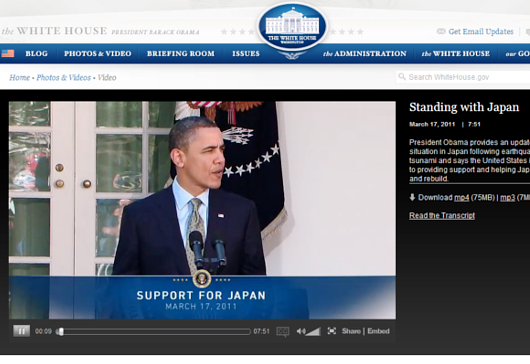Click Share under the video
Image resolution: width=530 pixels, height=364 pixels.
coord(351,331)
